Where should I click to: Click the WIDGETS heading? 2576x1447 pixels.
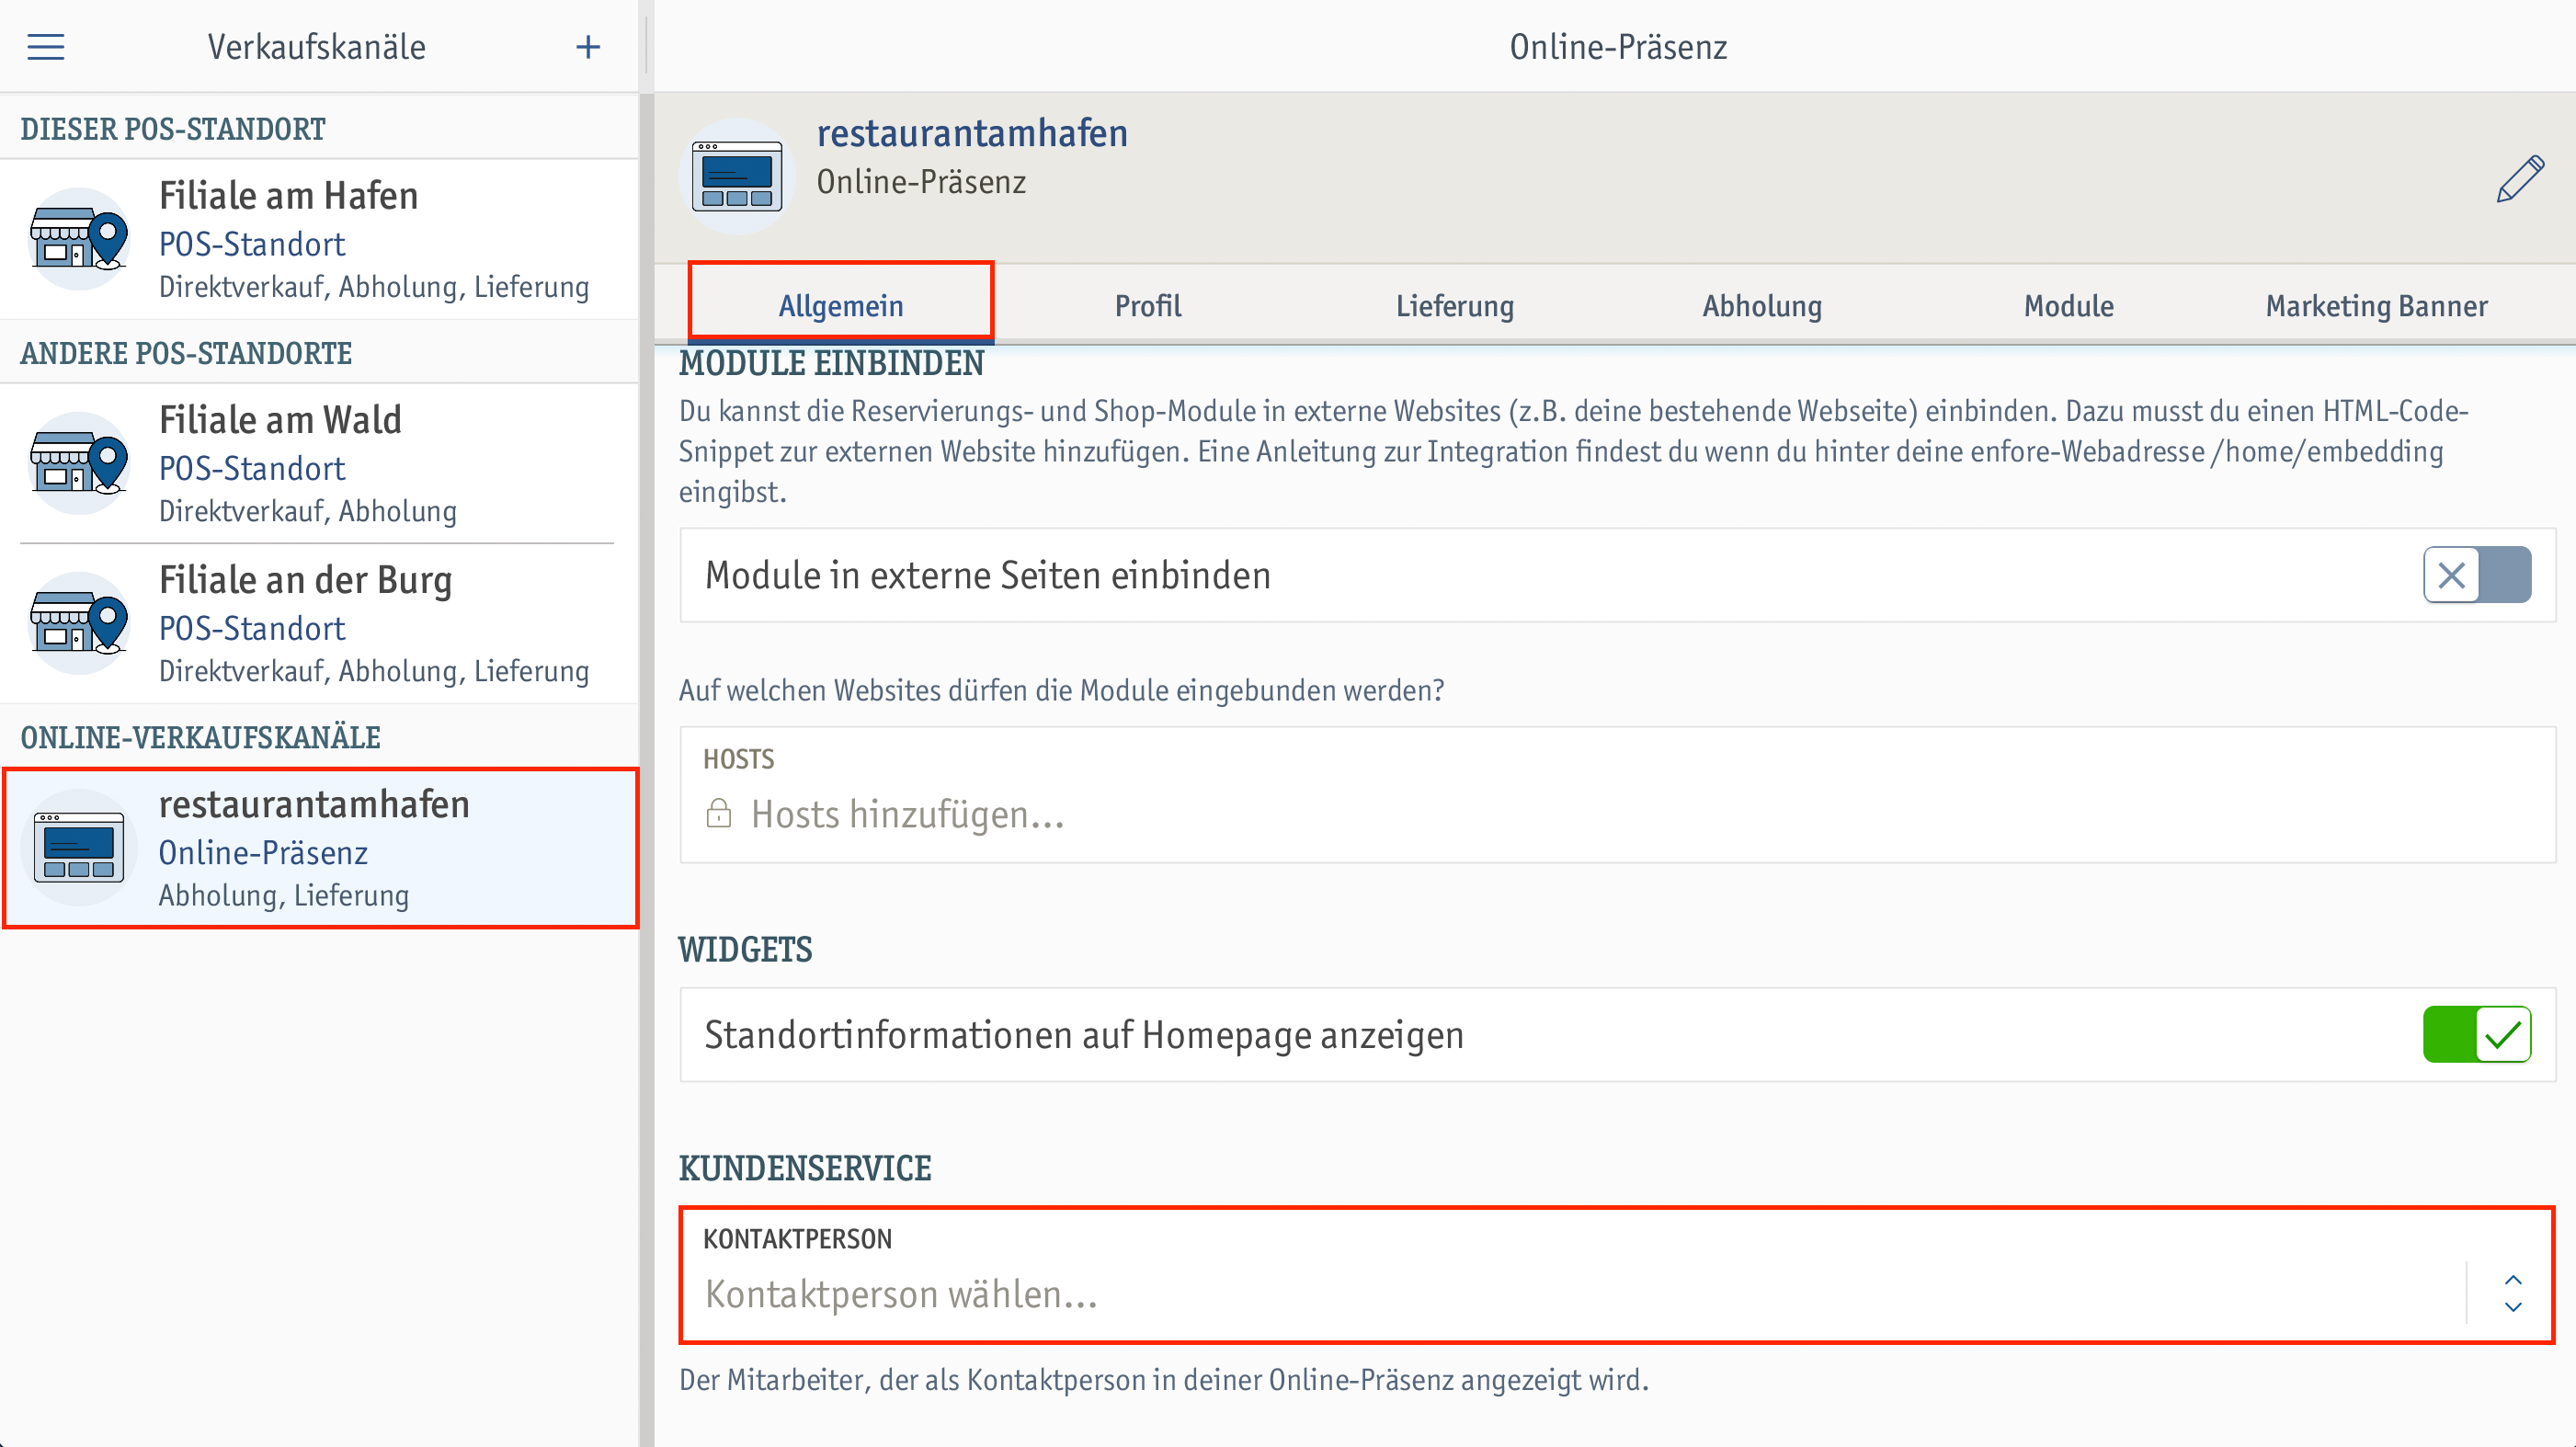(745, 949)
